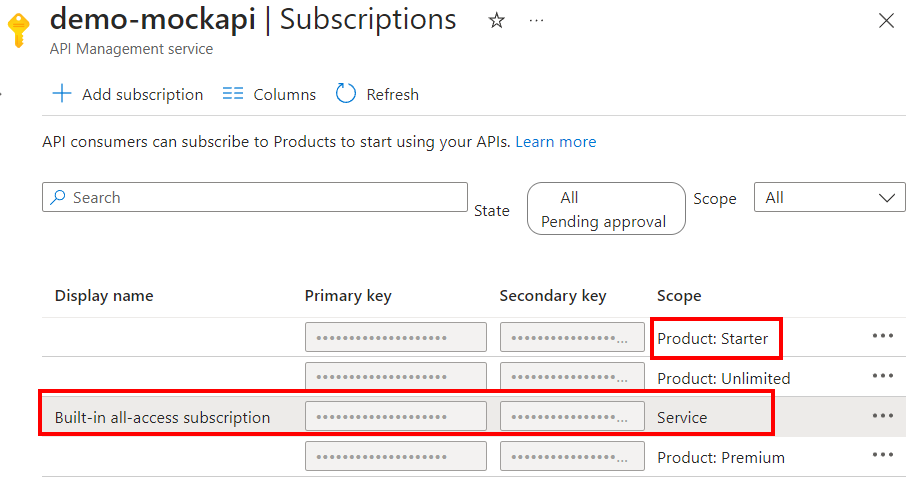
Task: Open more options for Built-in all-access subscription
Action: 882,416
